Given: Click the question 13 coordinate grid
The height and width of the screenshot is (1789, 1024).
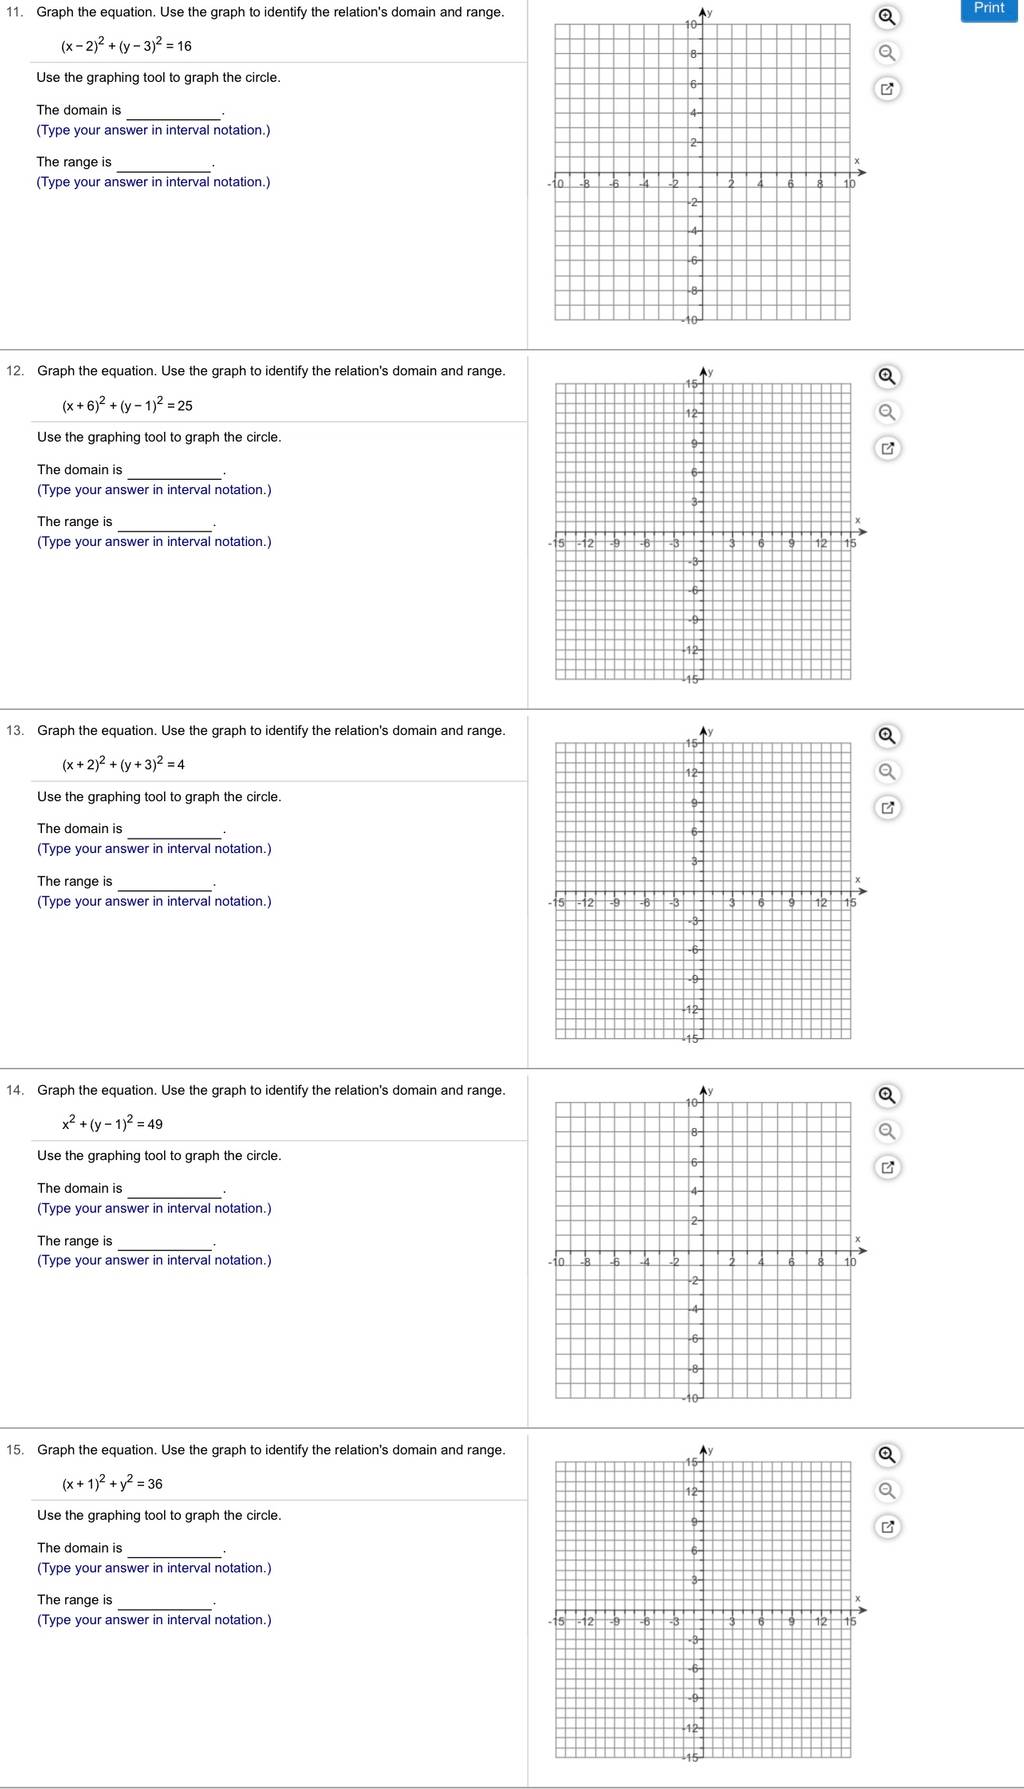Looking at the screenshot, I should coord(703,891).
